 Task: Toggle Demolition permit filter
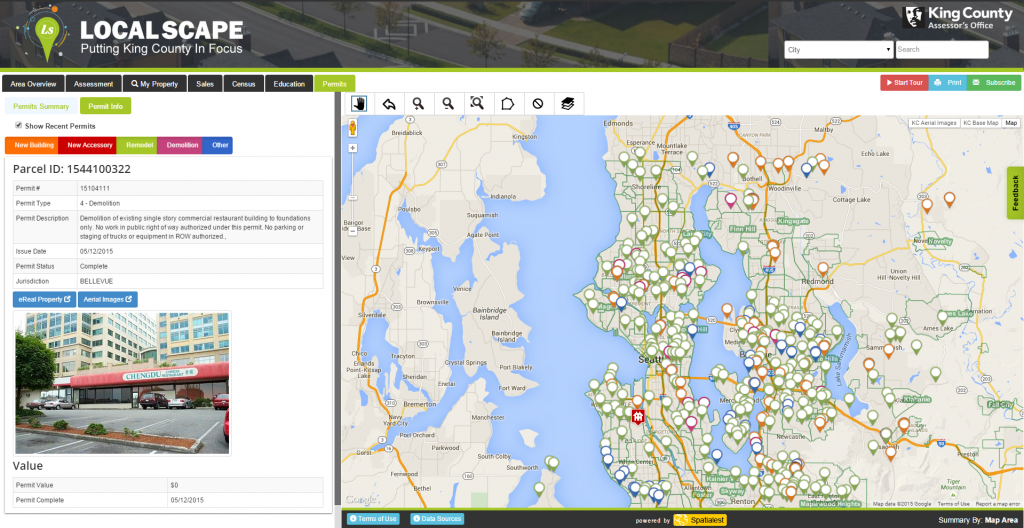180,145
